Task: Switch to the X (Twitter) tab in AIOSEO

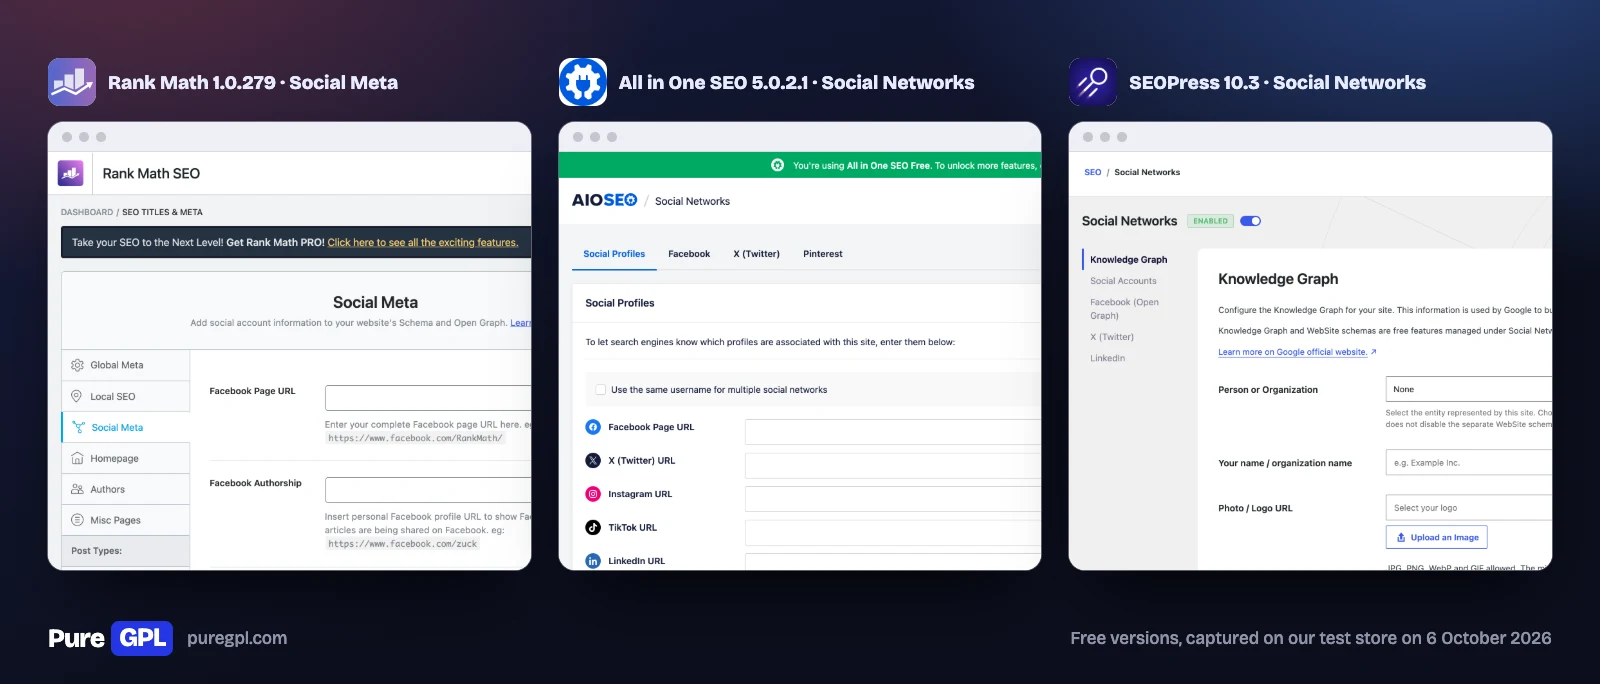Action: (x=756, y=254)
